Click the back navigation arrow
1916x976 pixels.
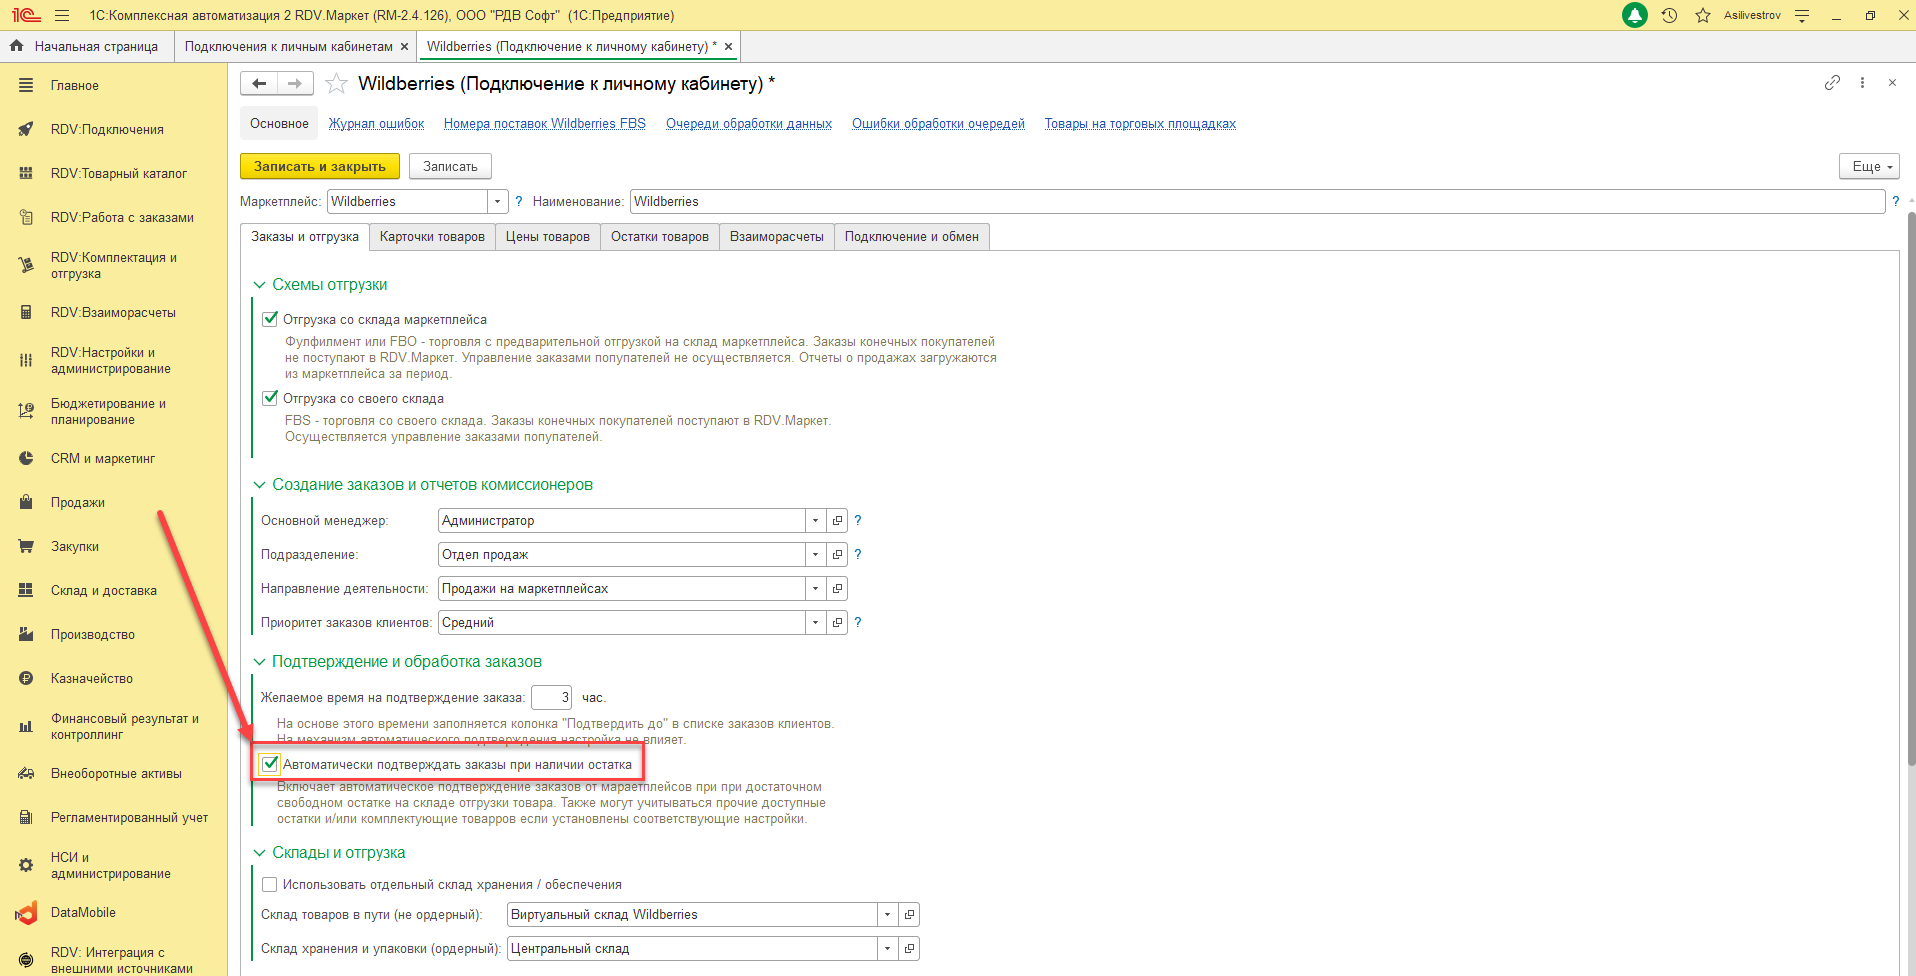pos(259,84)
